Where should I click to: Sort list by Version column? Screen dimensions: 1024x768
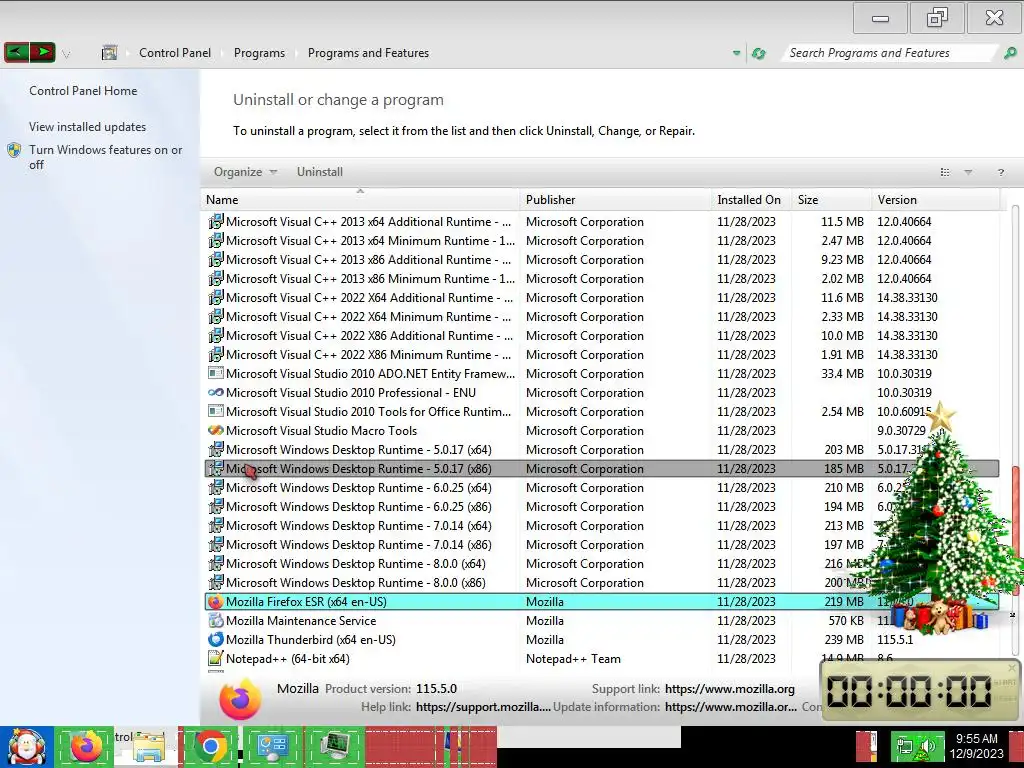click(x=935, y=200)
